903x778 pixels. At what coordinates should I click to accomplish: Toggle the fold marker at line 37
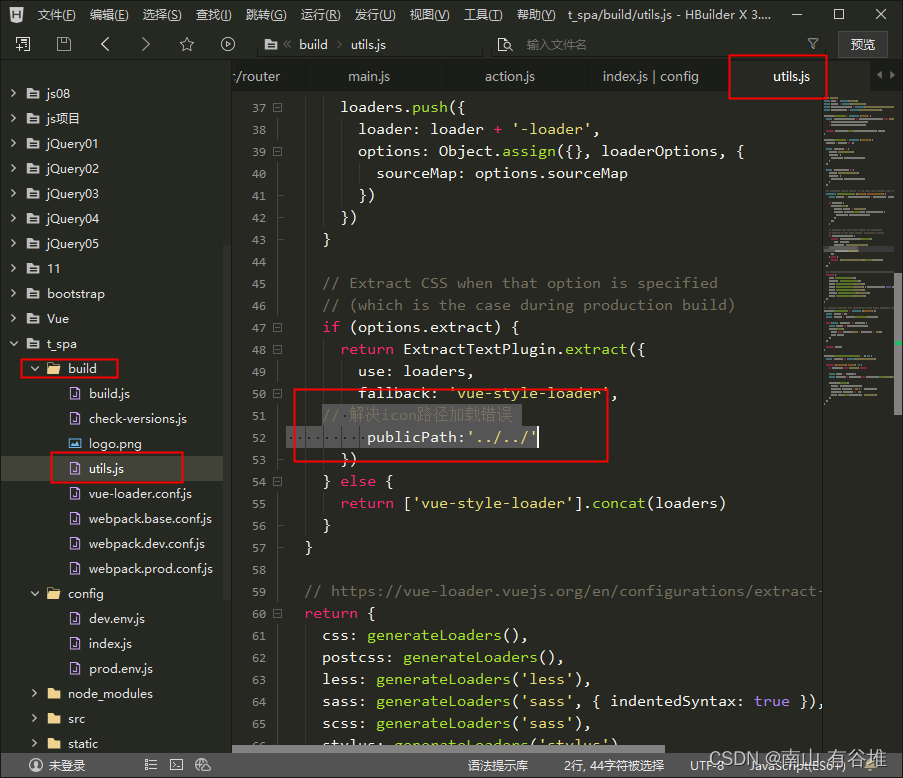point(278,108)
